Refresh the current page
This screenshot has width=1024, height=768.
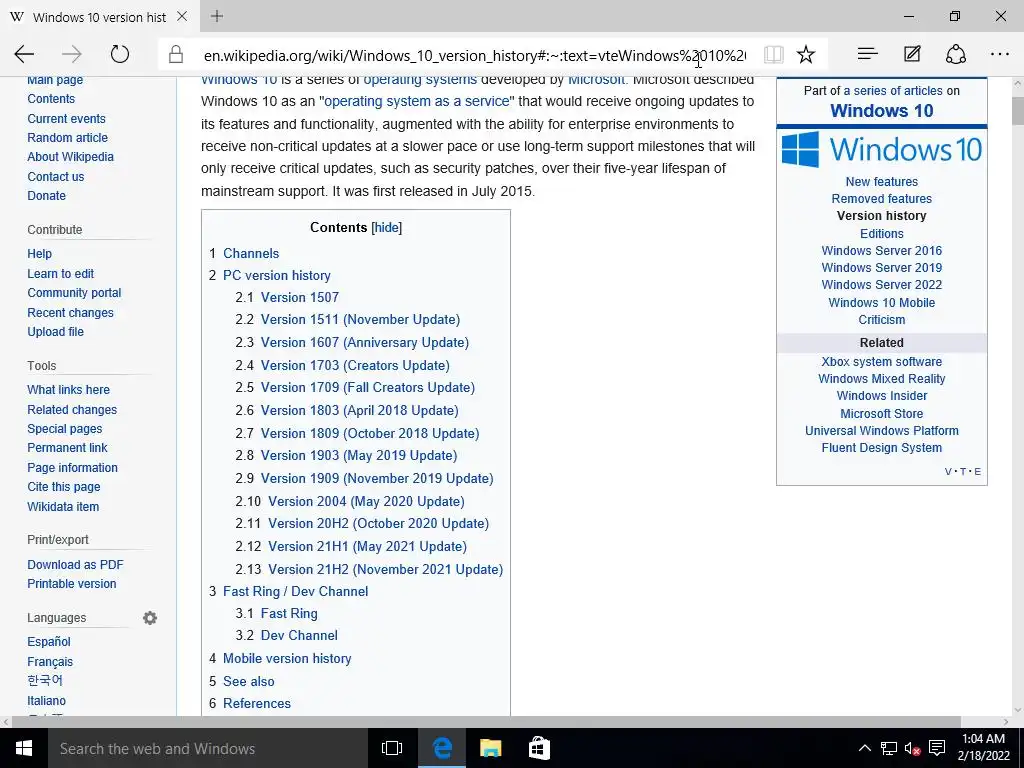click(x=120, y=54)
